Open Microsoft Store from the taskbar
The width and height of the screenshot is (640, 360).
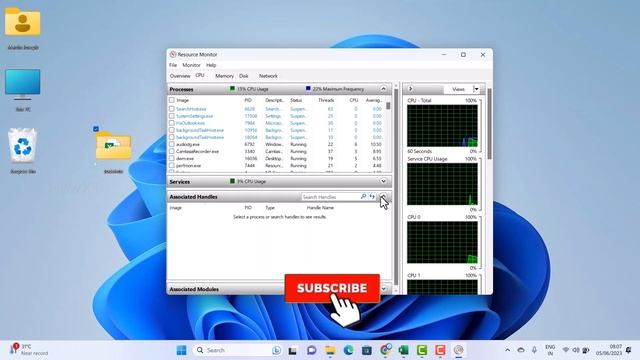click(367, 350)
